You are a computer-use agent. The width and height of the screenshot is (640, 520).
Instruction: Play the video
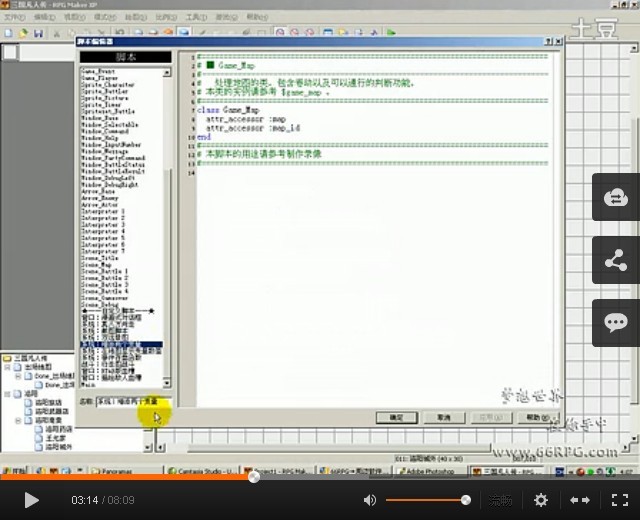point(31,500)
